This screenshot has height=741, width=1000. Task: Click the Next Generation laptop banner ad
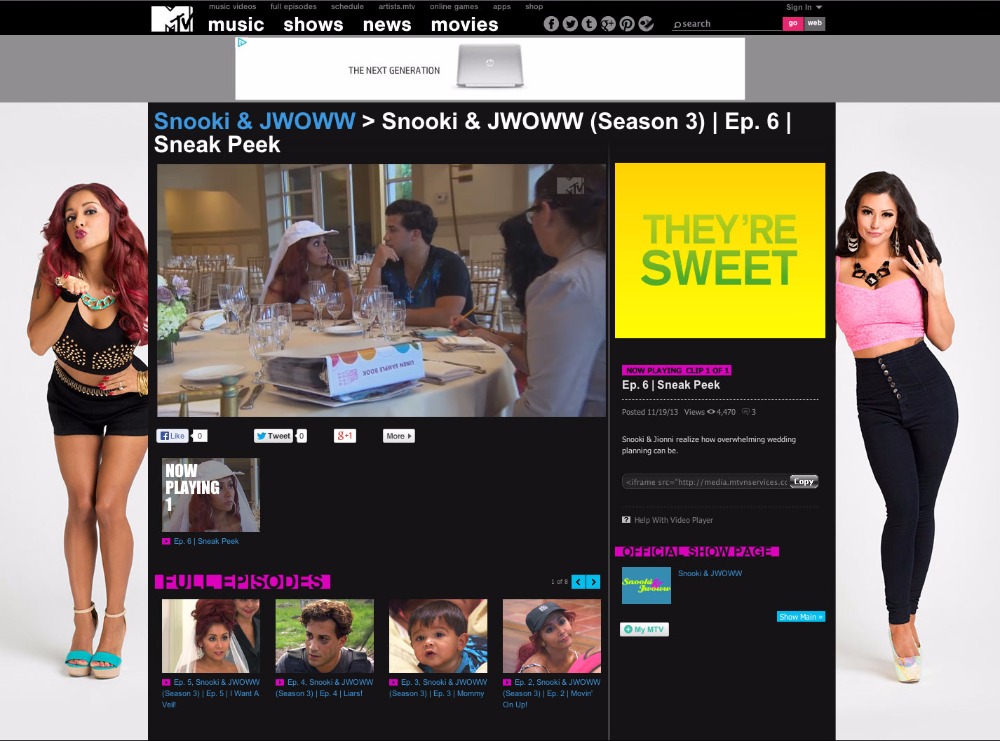click(490, 68)
